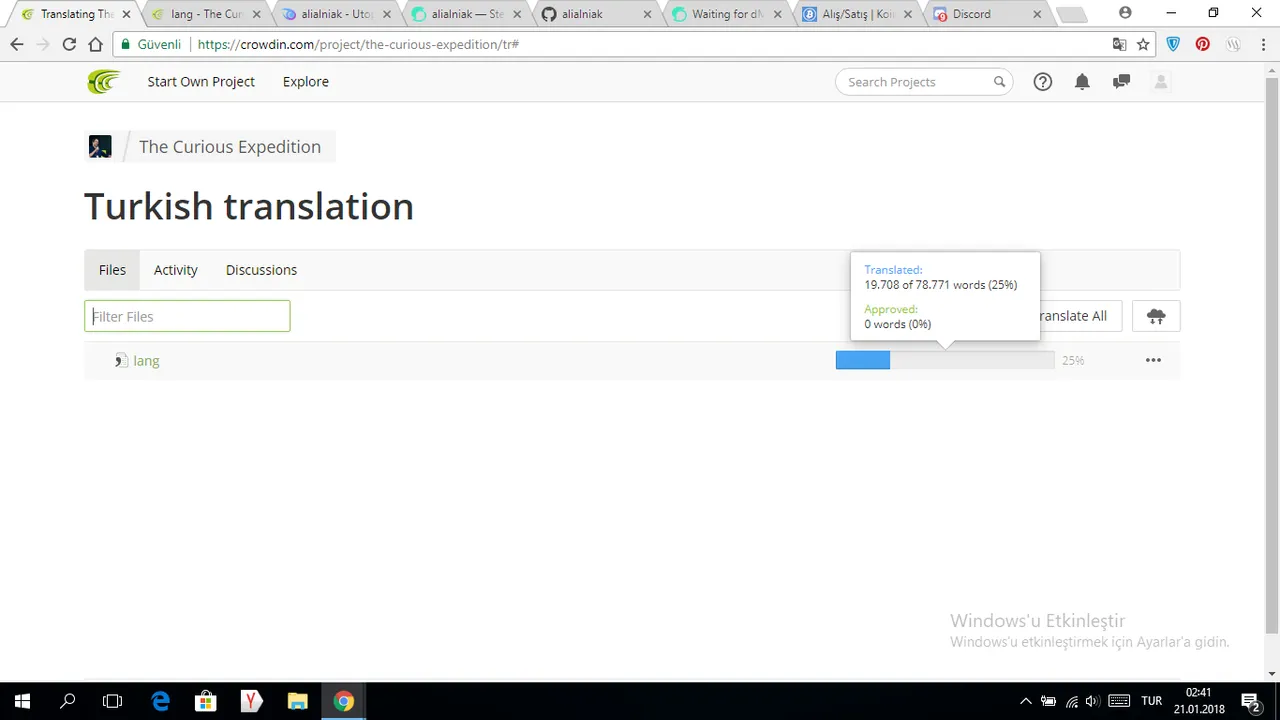Viewport: 1280px width, 720px height.
Task: Click the Chrome taskbar icon
Action: [343, 701]
